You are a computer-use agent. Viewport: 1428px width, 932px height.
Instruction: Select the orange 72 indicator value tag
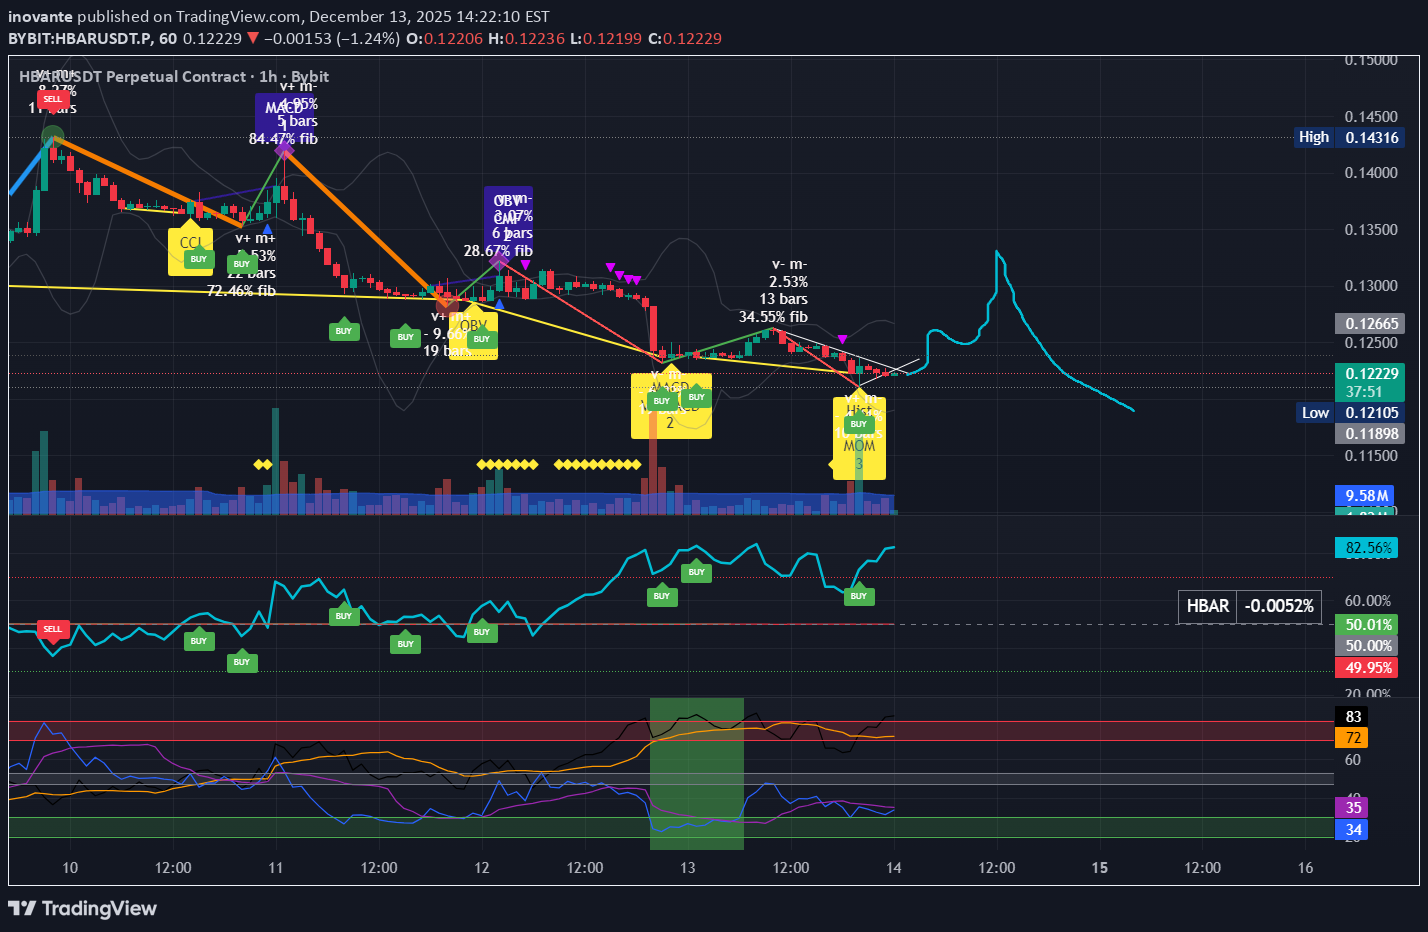tap(1352, 738)
